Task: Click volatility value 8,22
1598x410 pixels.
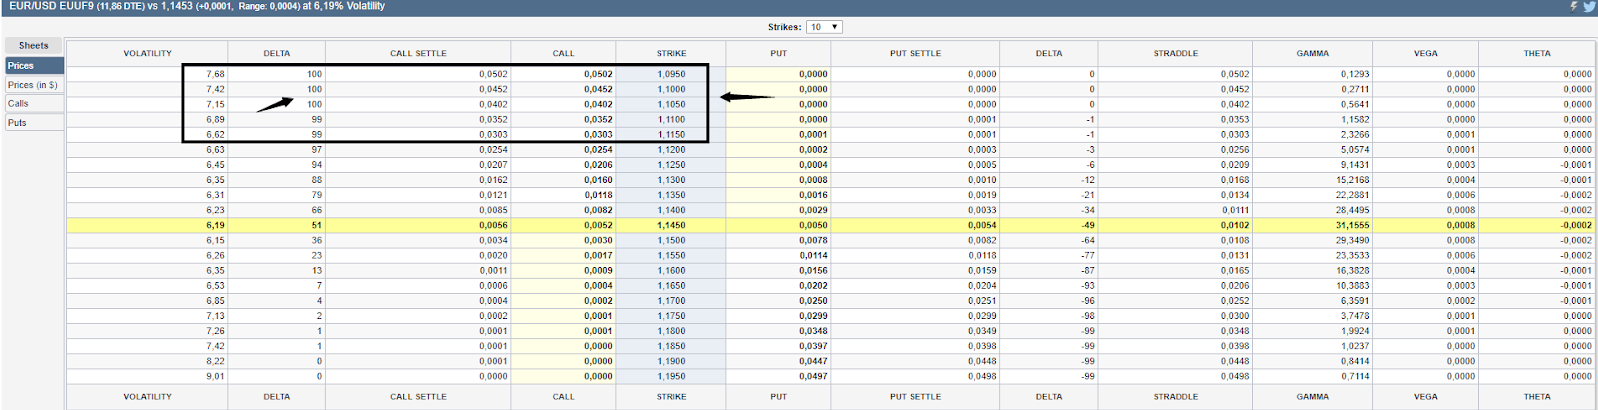Action: (215, 361)
